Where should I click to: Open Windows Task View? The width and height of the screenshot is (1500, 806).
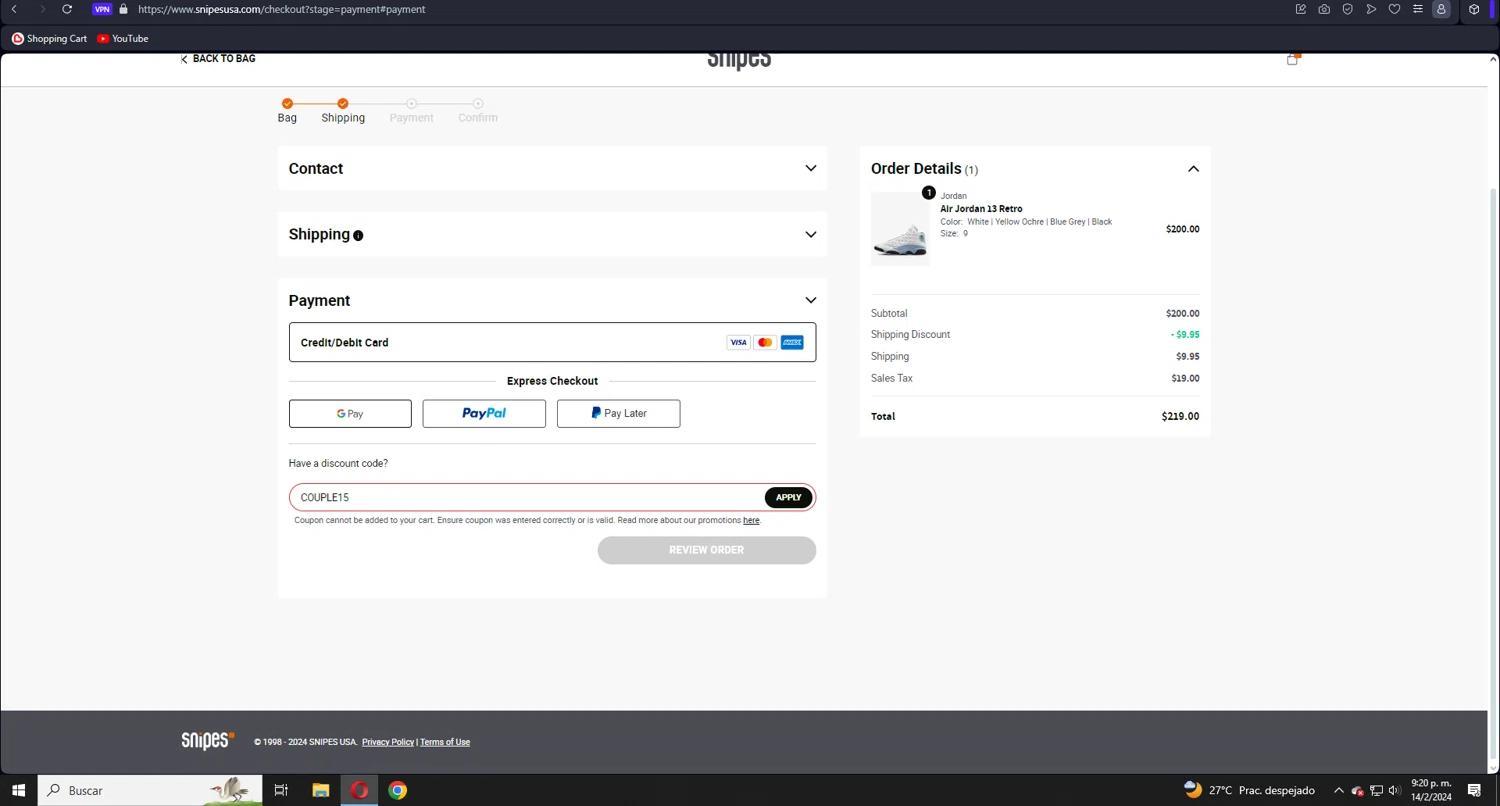281,790
